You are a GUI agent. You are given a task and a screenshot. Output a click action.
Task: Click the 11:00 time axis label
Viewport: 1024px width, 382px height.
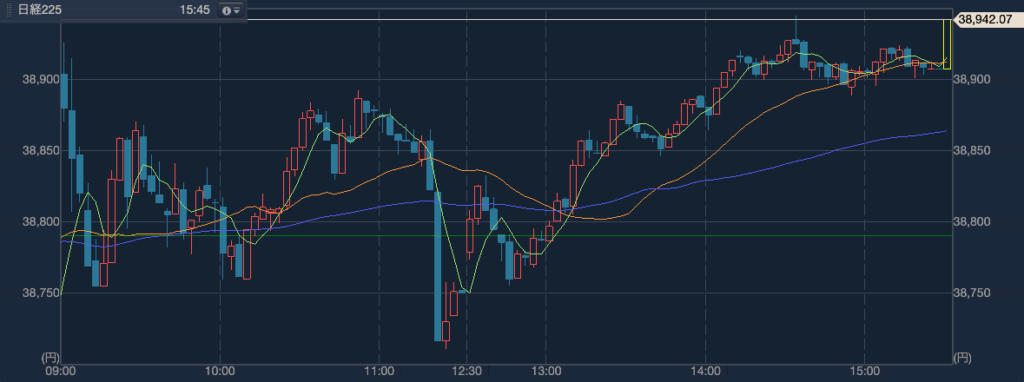coord(379,372)
